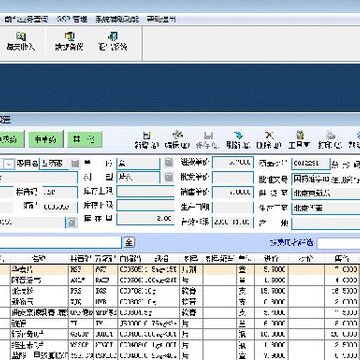Click the green button just left of the 新增 icon
The height and width of the screenshot is (360, 360).
(85, 140)
